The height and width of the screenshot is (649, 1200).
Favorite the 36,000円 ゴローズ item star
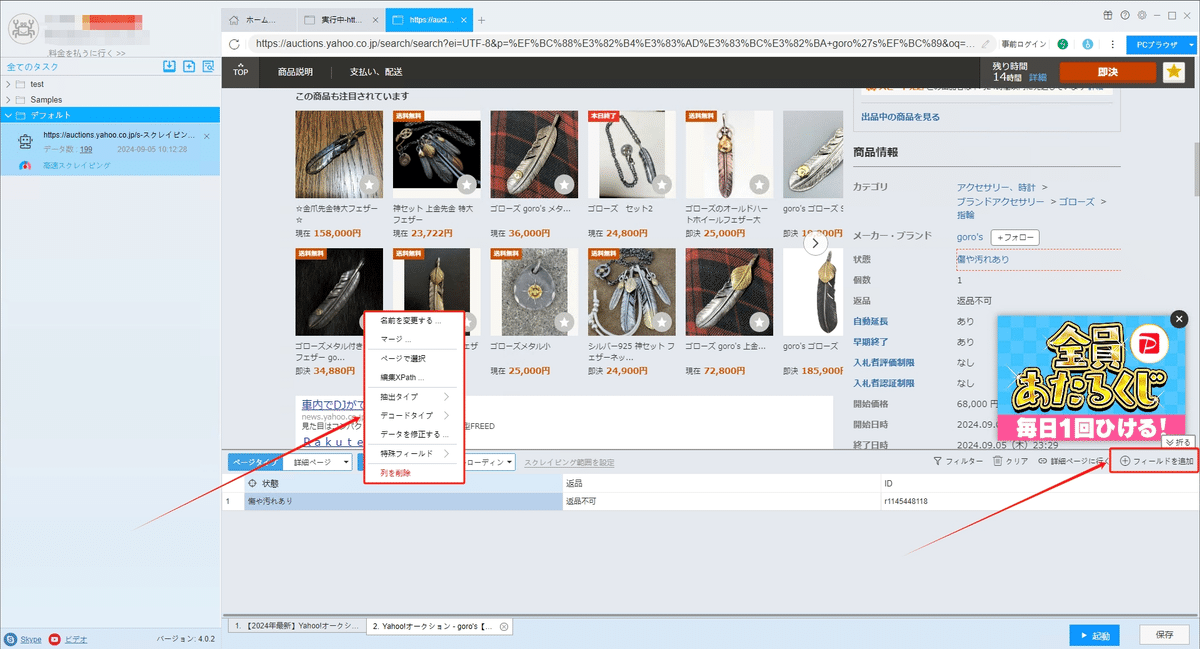(x=564, y=184)
